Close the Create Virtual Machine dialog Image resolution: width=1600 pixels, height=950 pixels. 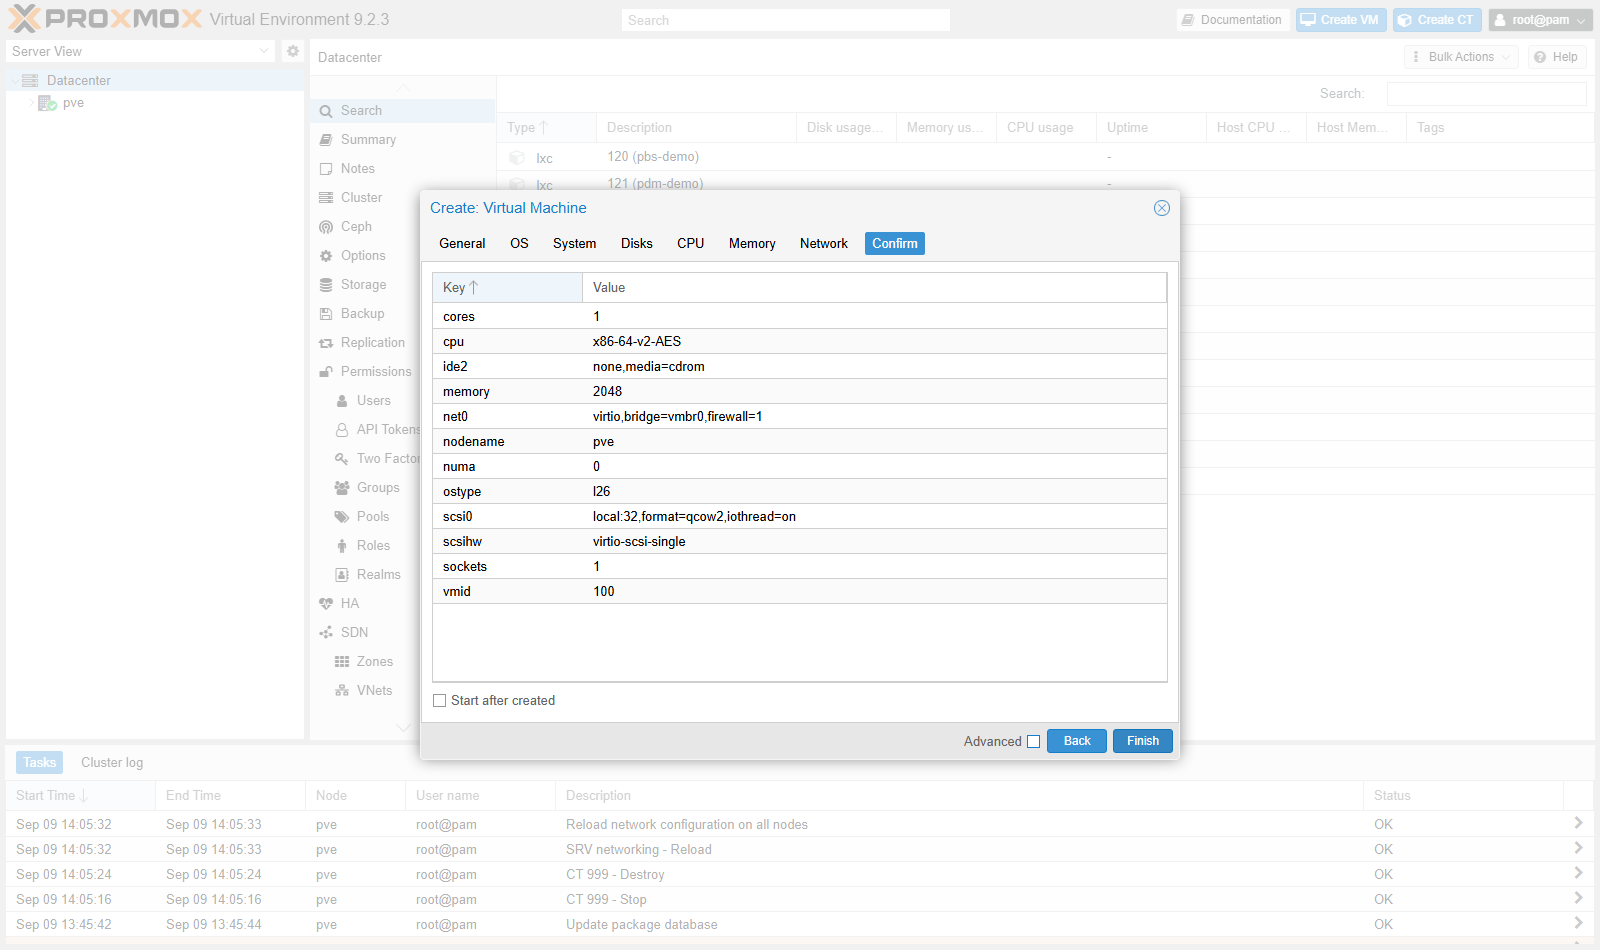[x=1161, y=208]
